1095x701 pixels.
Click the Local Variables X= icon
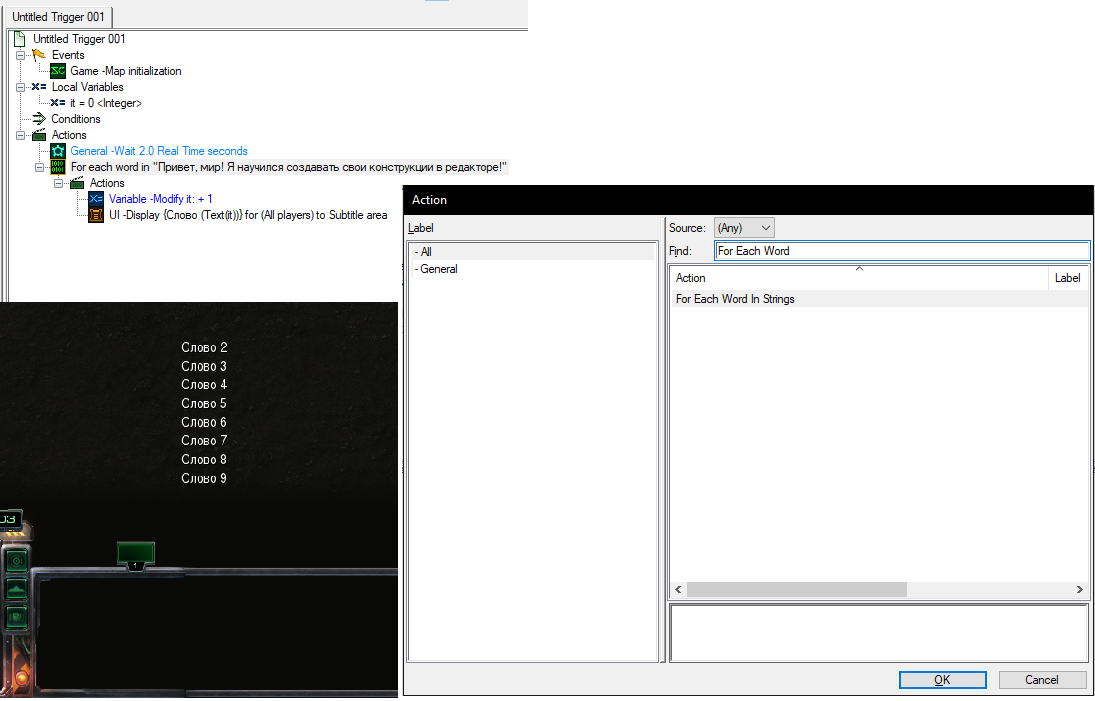[x=39, y=87]
